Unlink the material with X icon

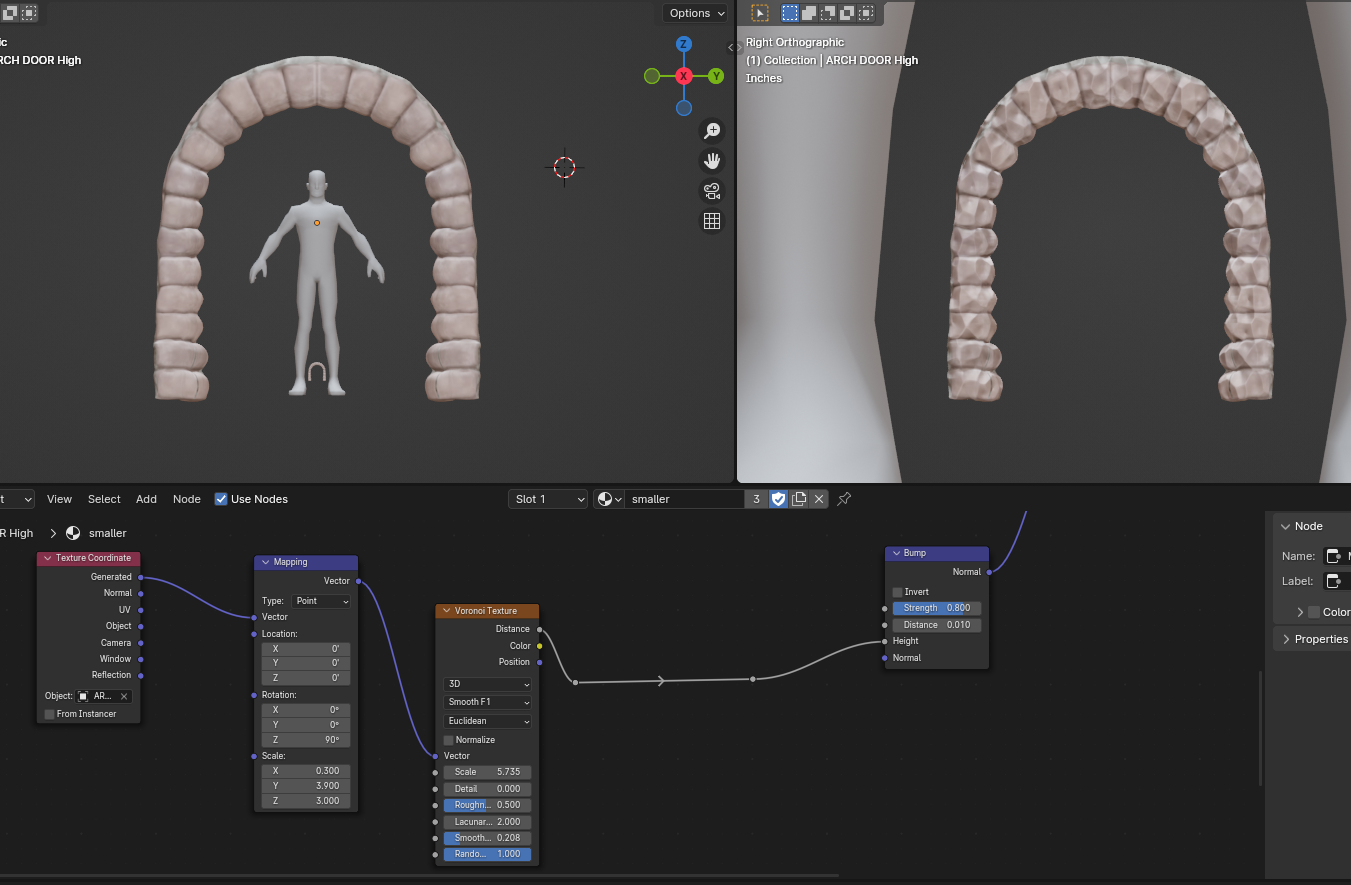pyautogui.click(x=819, y=499)
